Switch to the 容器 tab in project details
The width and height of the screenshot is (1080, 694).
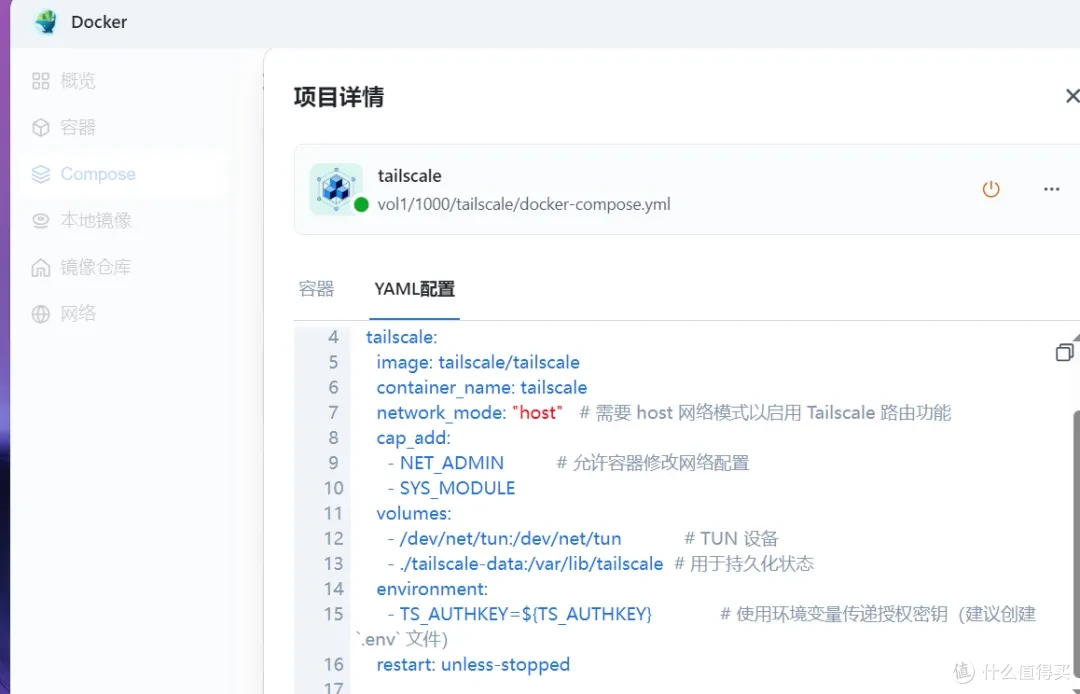pyautogui.click(x=316, y=289)
